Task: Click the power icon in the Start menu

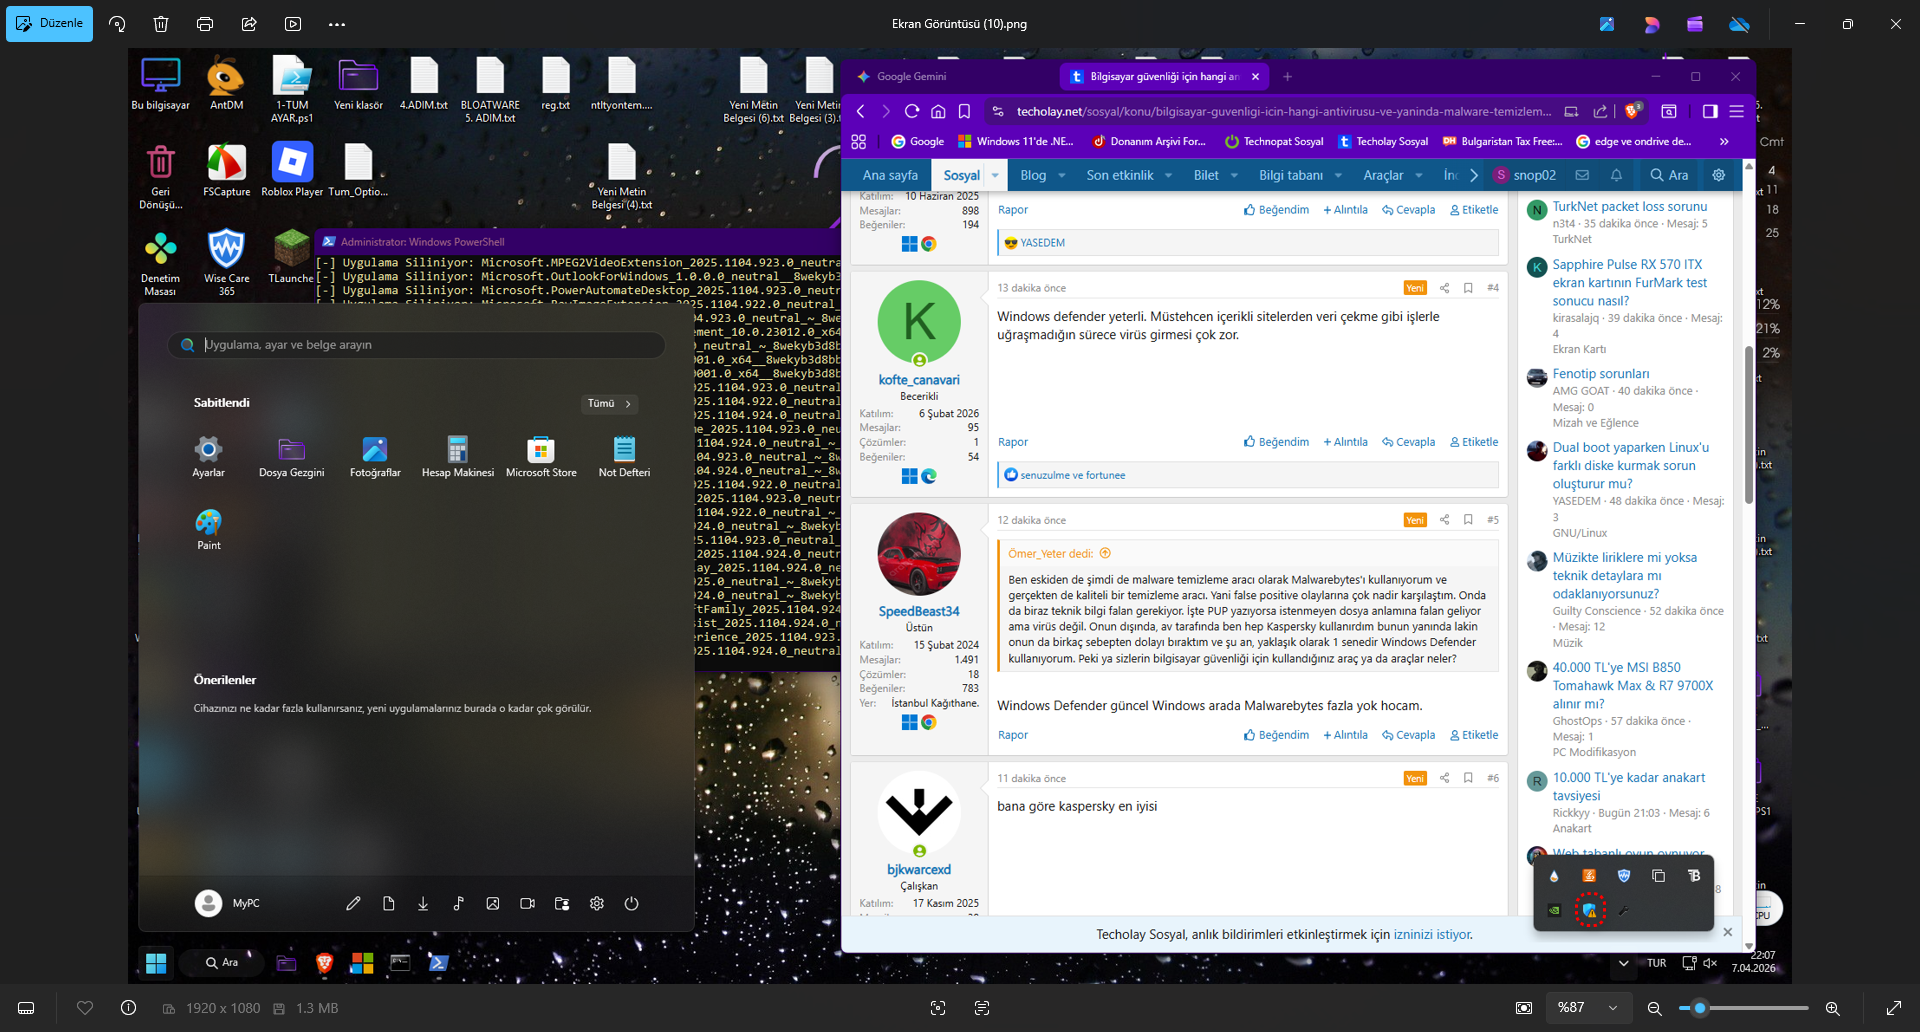Action: click(632, 903)
